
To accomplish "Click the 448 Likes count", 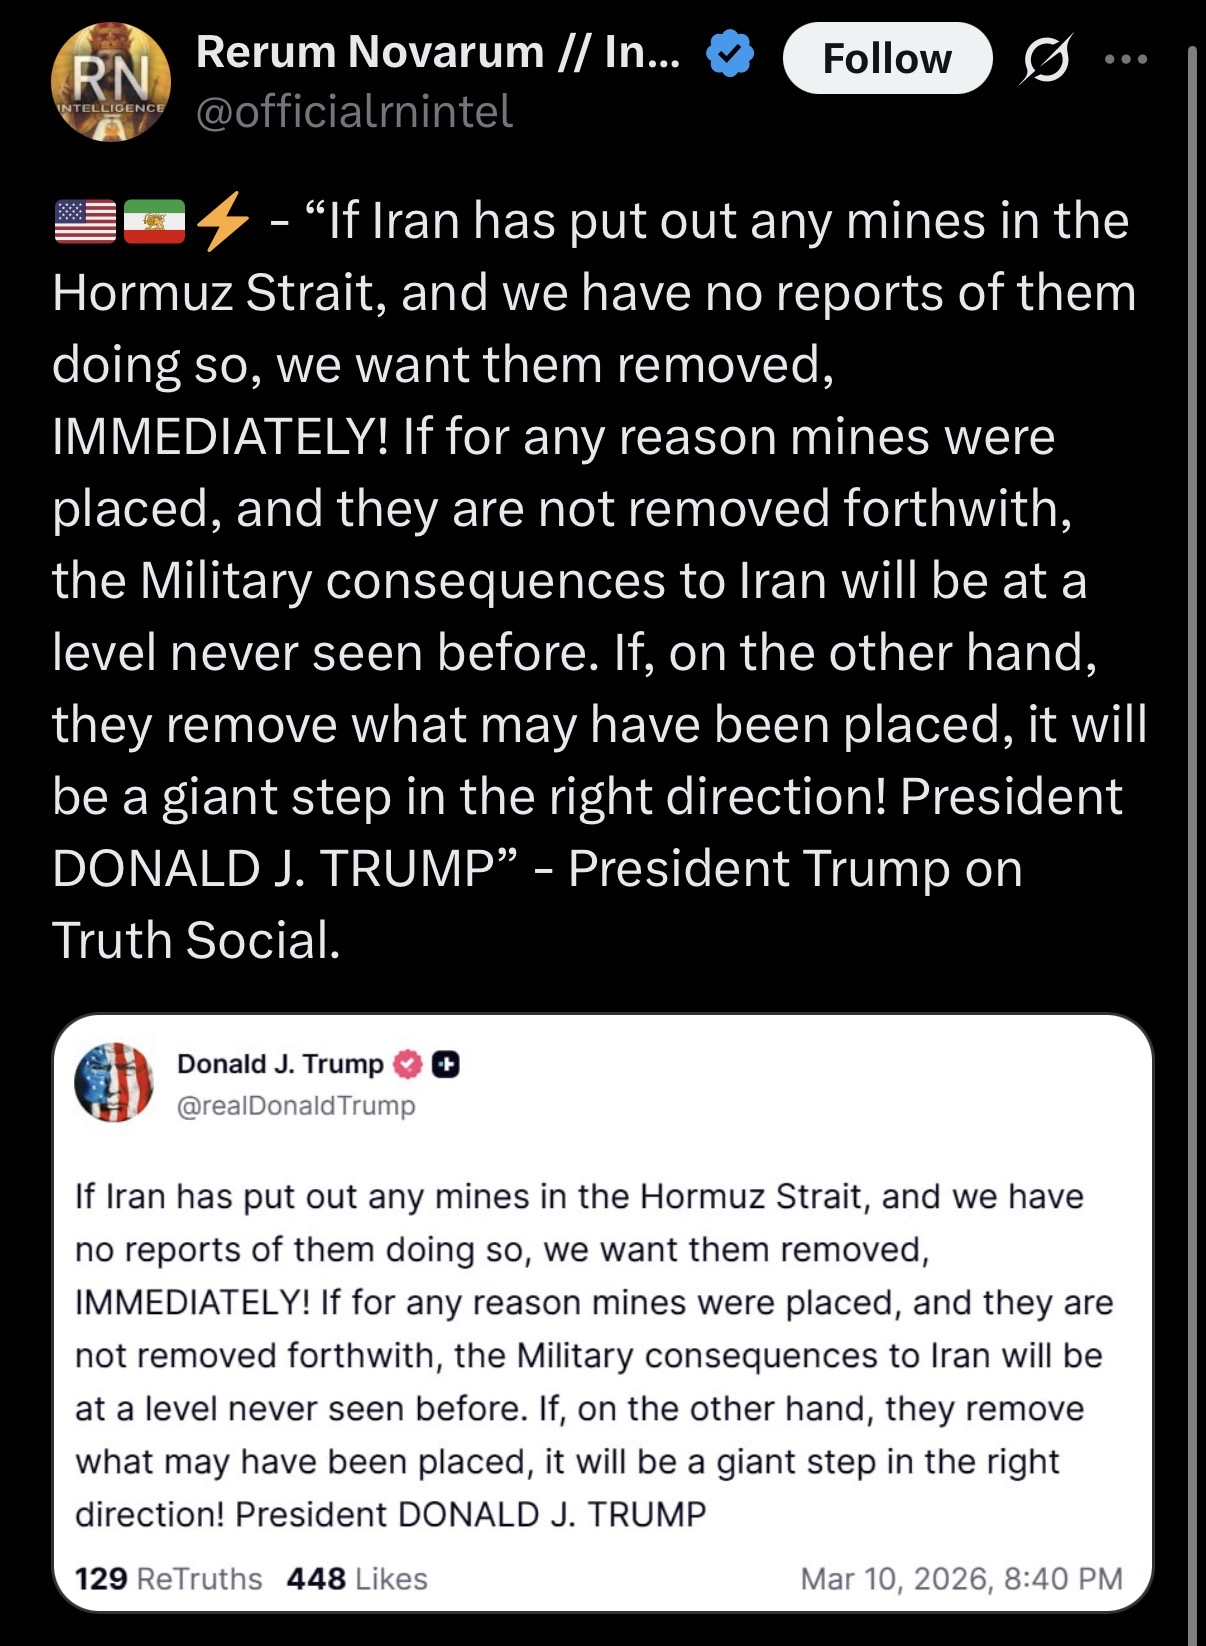I will [357, 1579].
